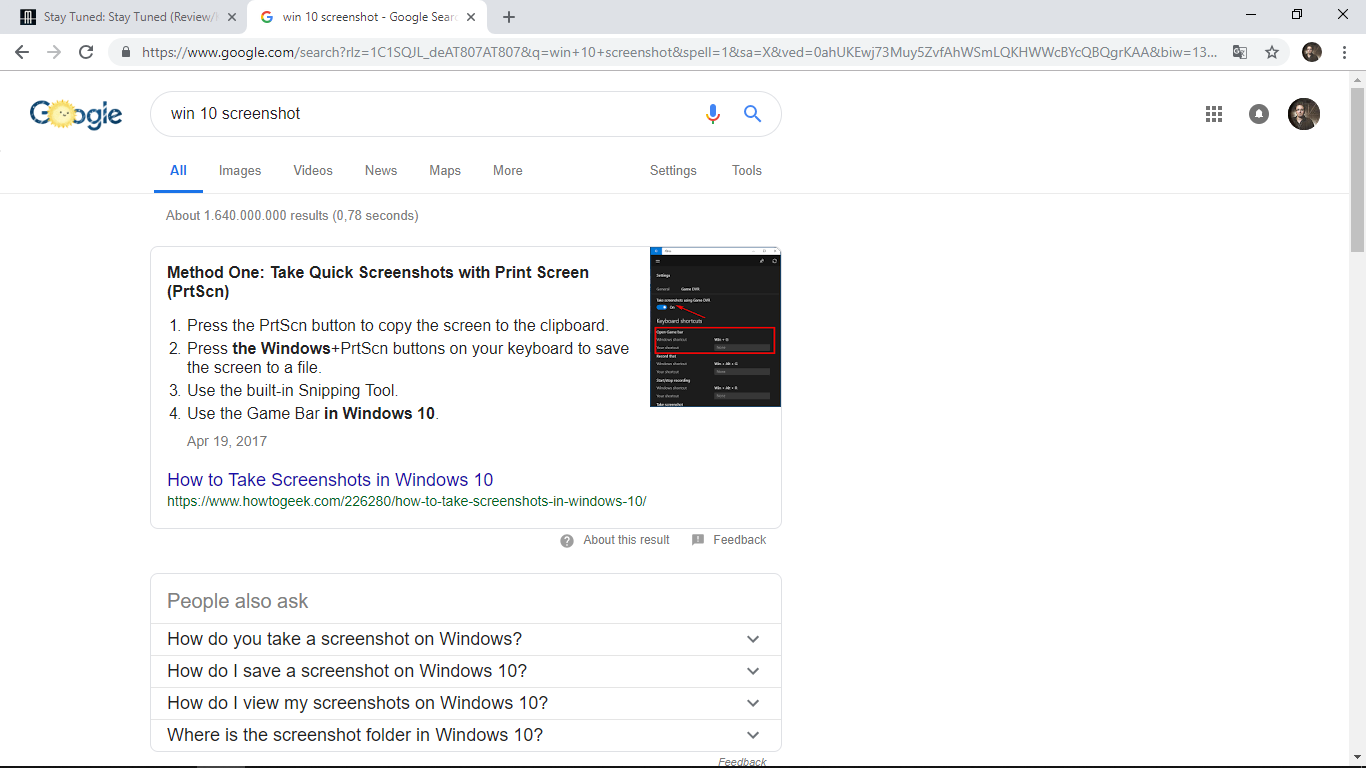Click the magnifier search button
The height and width of the screenshot is (768, 1366).
(753, 114)
